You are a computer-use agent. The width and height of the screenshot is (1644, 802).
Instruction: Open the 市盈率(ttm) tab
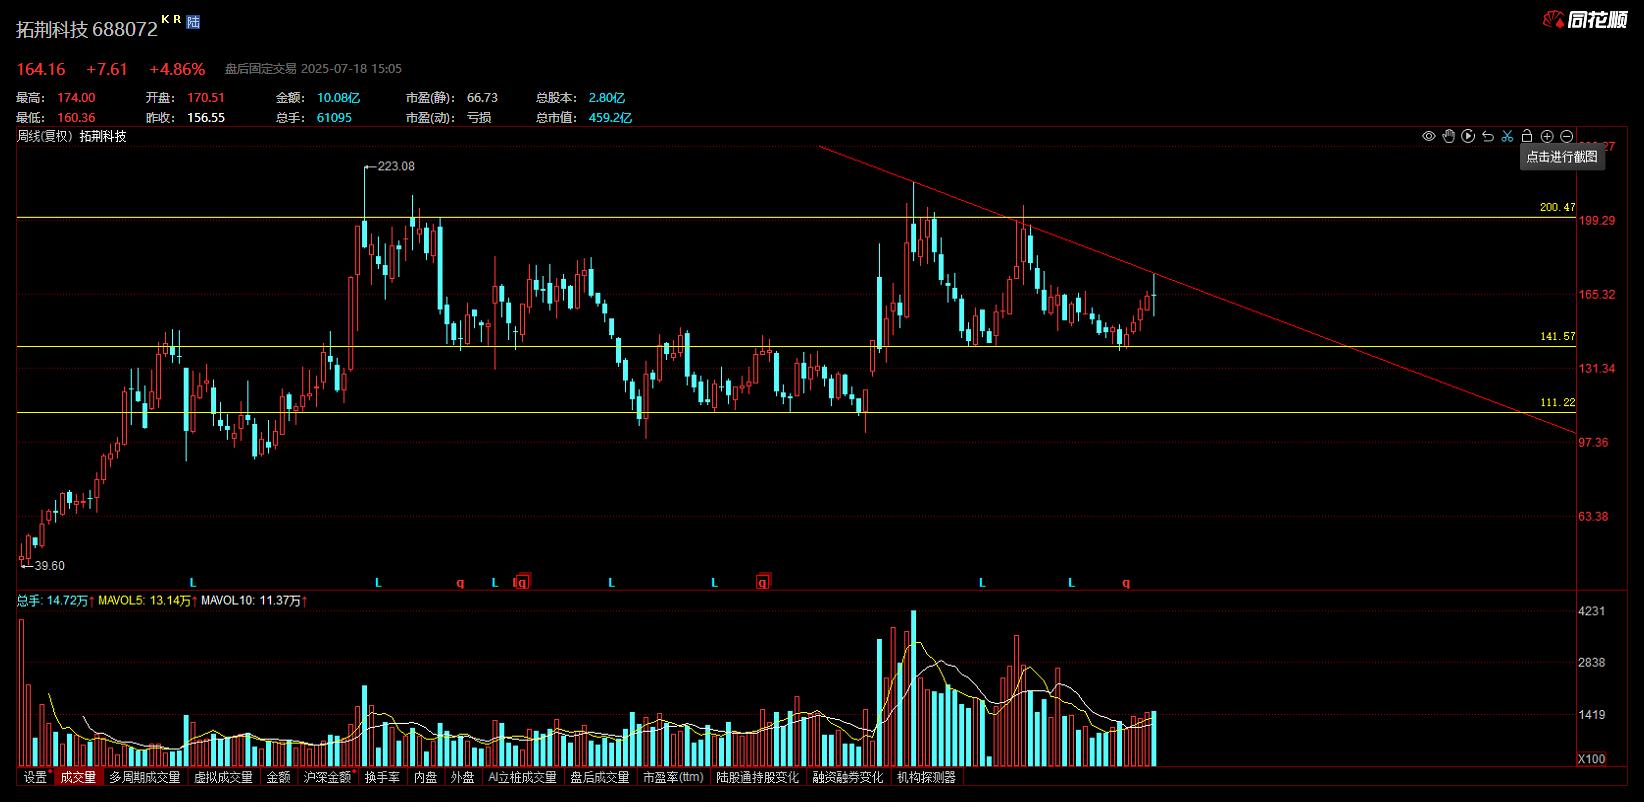(x=673, y=777)
